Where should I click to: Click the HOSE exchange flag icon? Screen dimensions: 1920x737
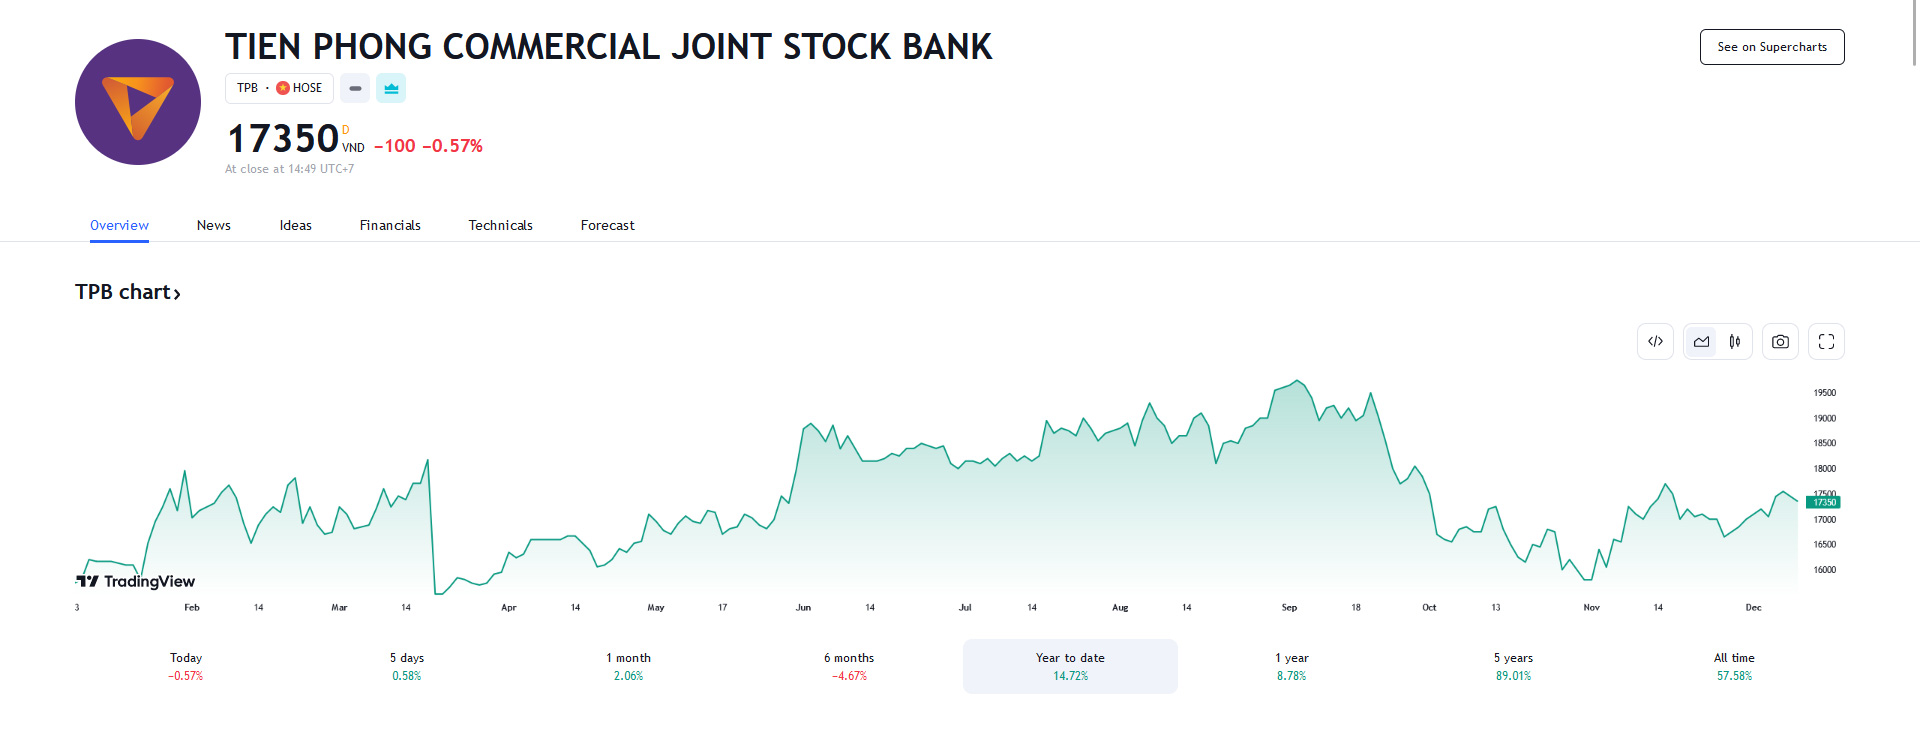[283, 88]
